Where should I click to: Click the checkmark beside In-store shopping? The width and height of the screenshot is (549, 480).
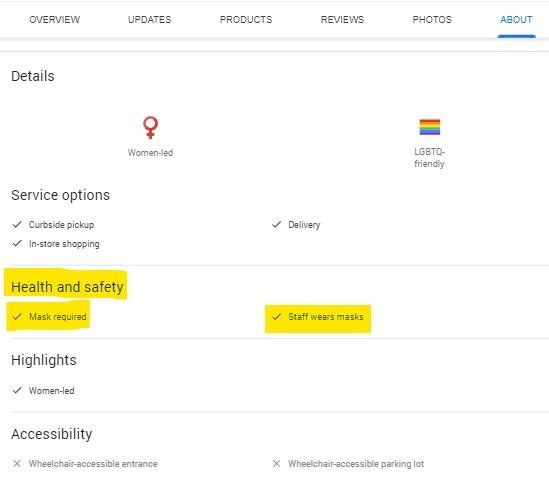pyautogui.click(x=17, y=243)
